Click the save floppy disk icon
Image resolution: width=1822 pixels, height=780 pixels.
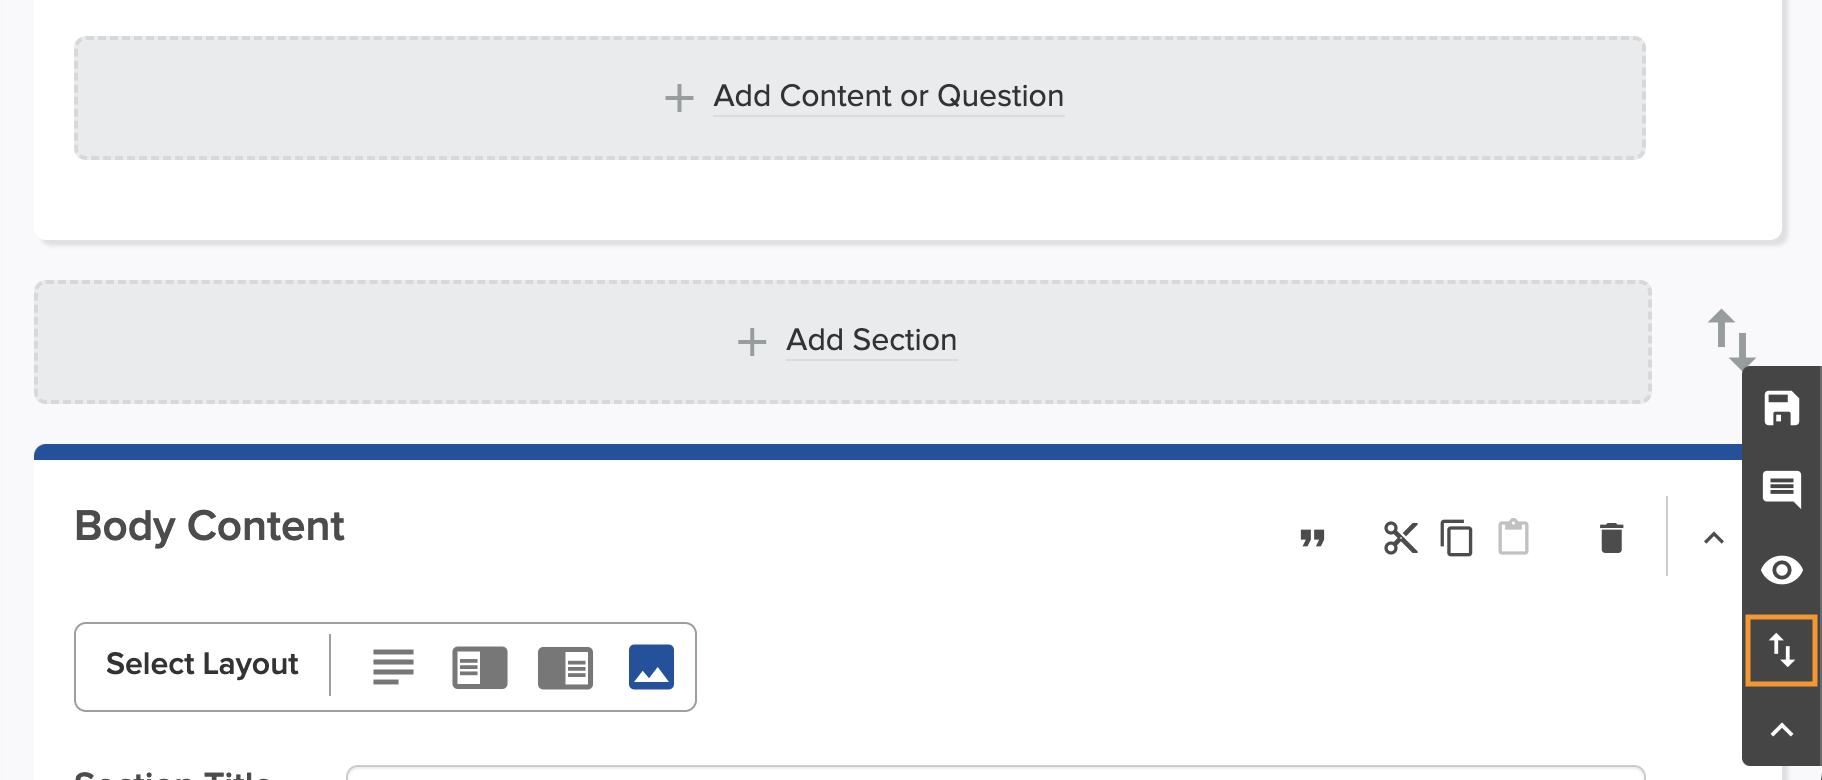[x=1781, y=408]
